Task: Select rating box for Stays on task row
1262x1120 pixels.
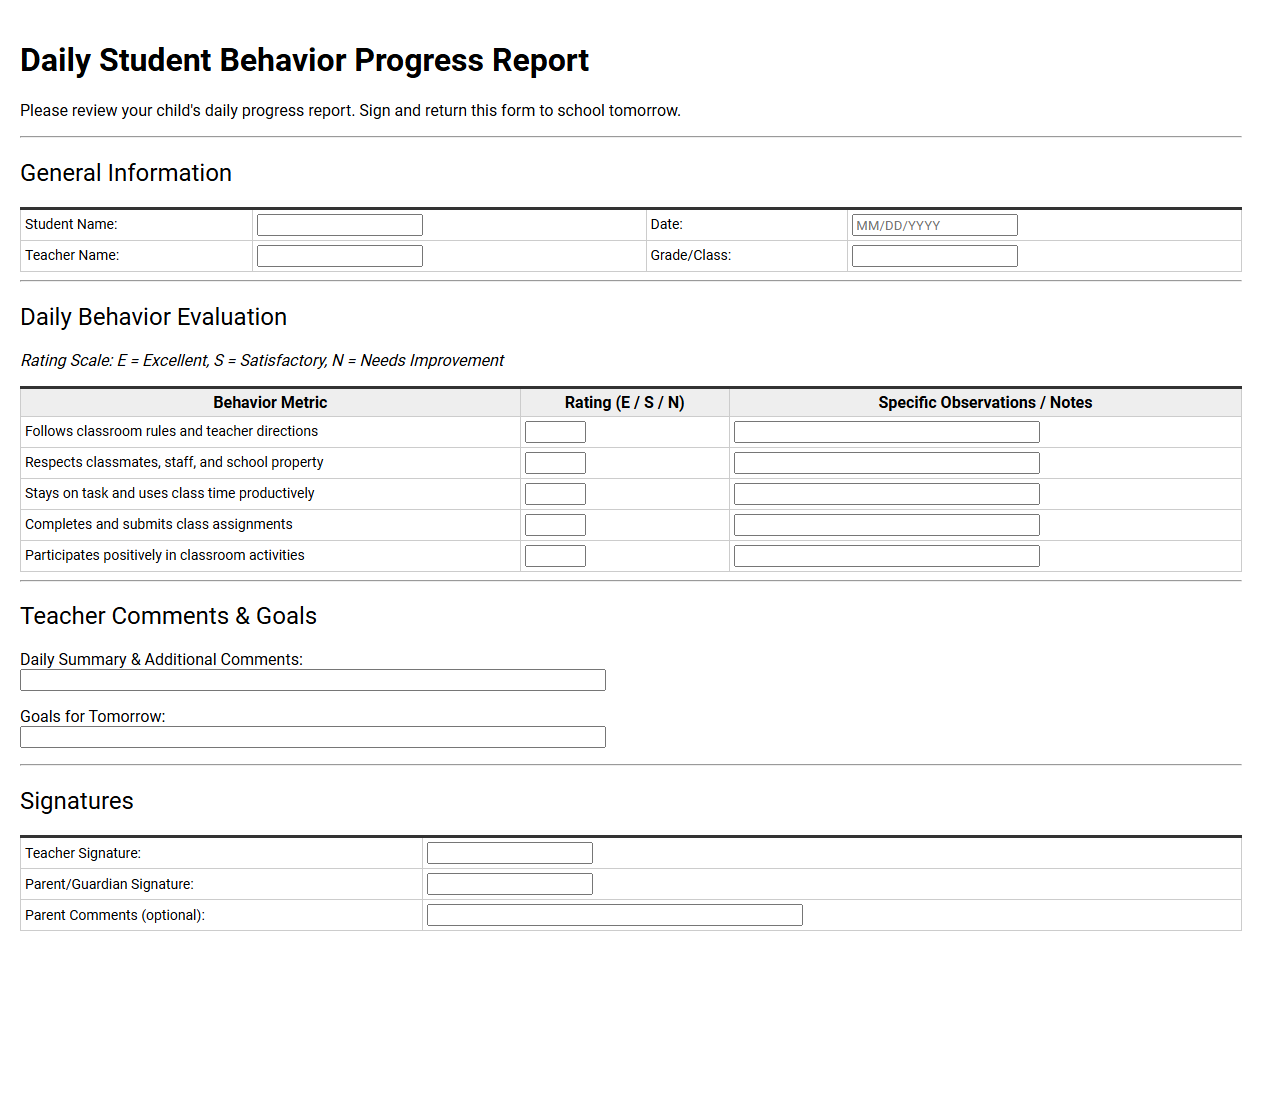Action: click(x=555, y=494)
